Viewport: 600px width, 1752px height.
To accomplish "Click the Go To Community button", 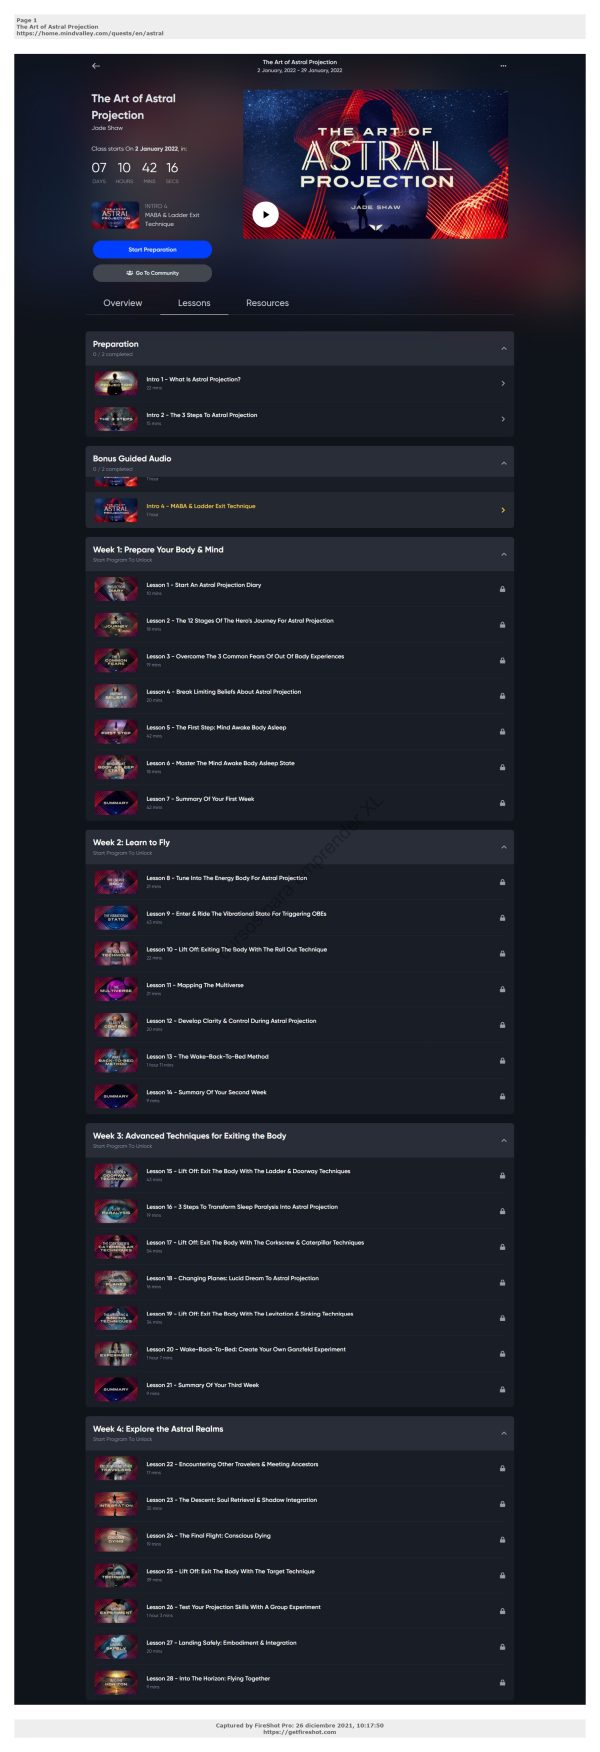I will [x=152, y=273].
